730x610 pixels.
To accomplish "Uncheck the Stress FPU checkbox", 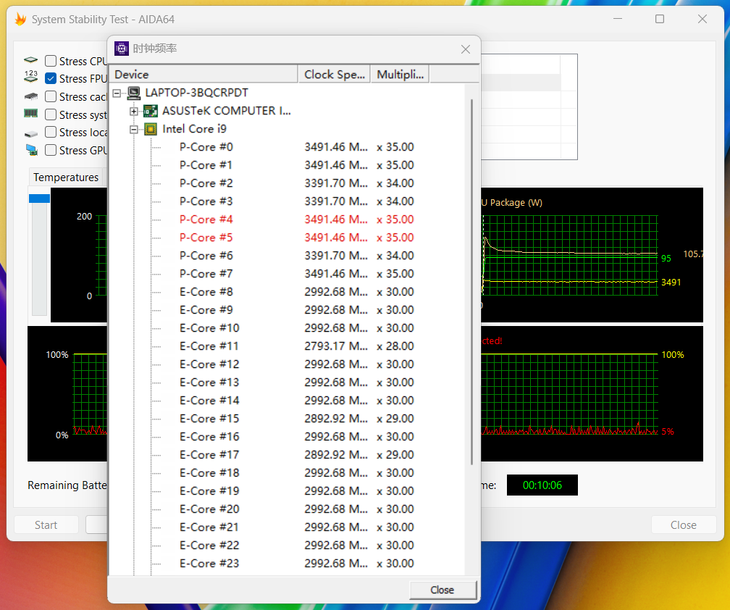I will [x=51, y=79].
